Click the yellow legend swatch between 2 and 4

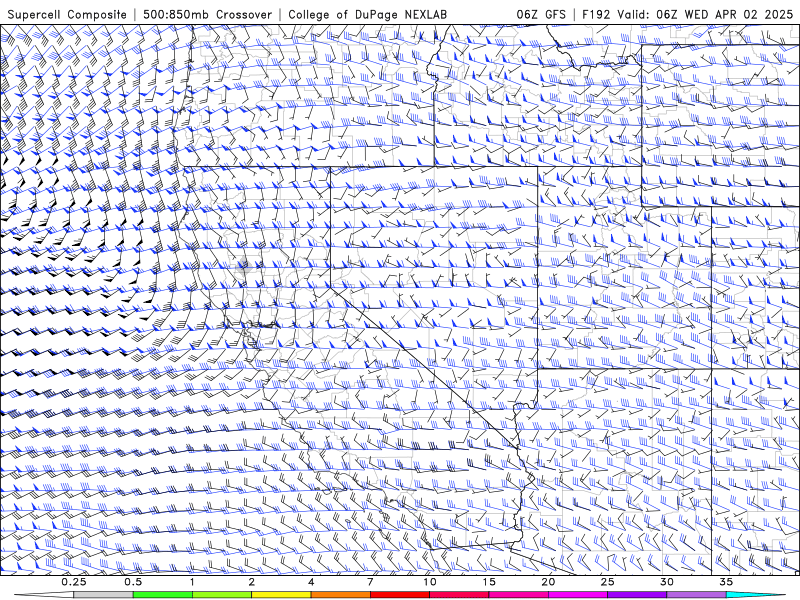(x=281, y=595)
